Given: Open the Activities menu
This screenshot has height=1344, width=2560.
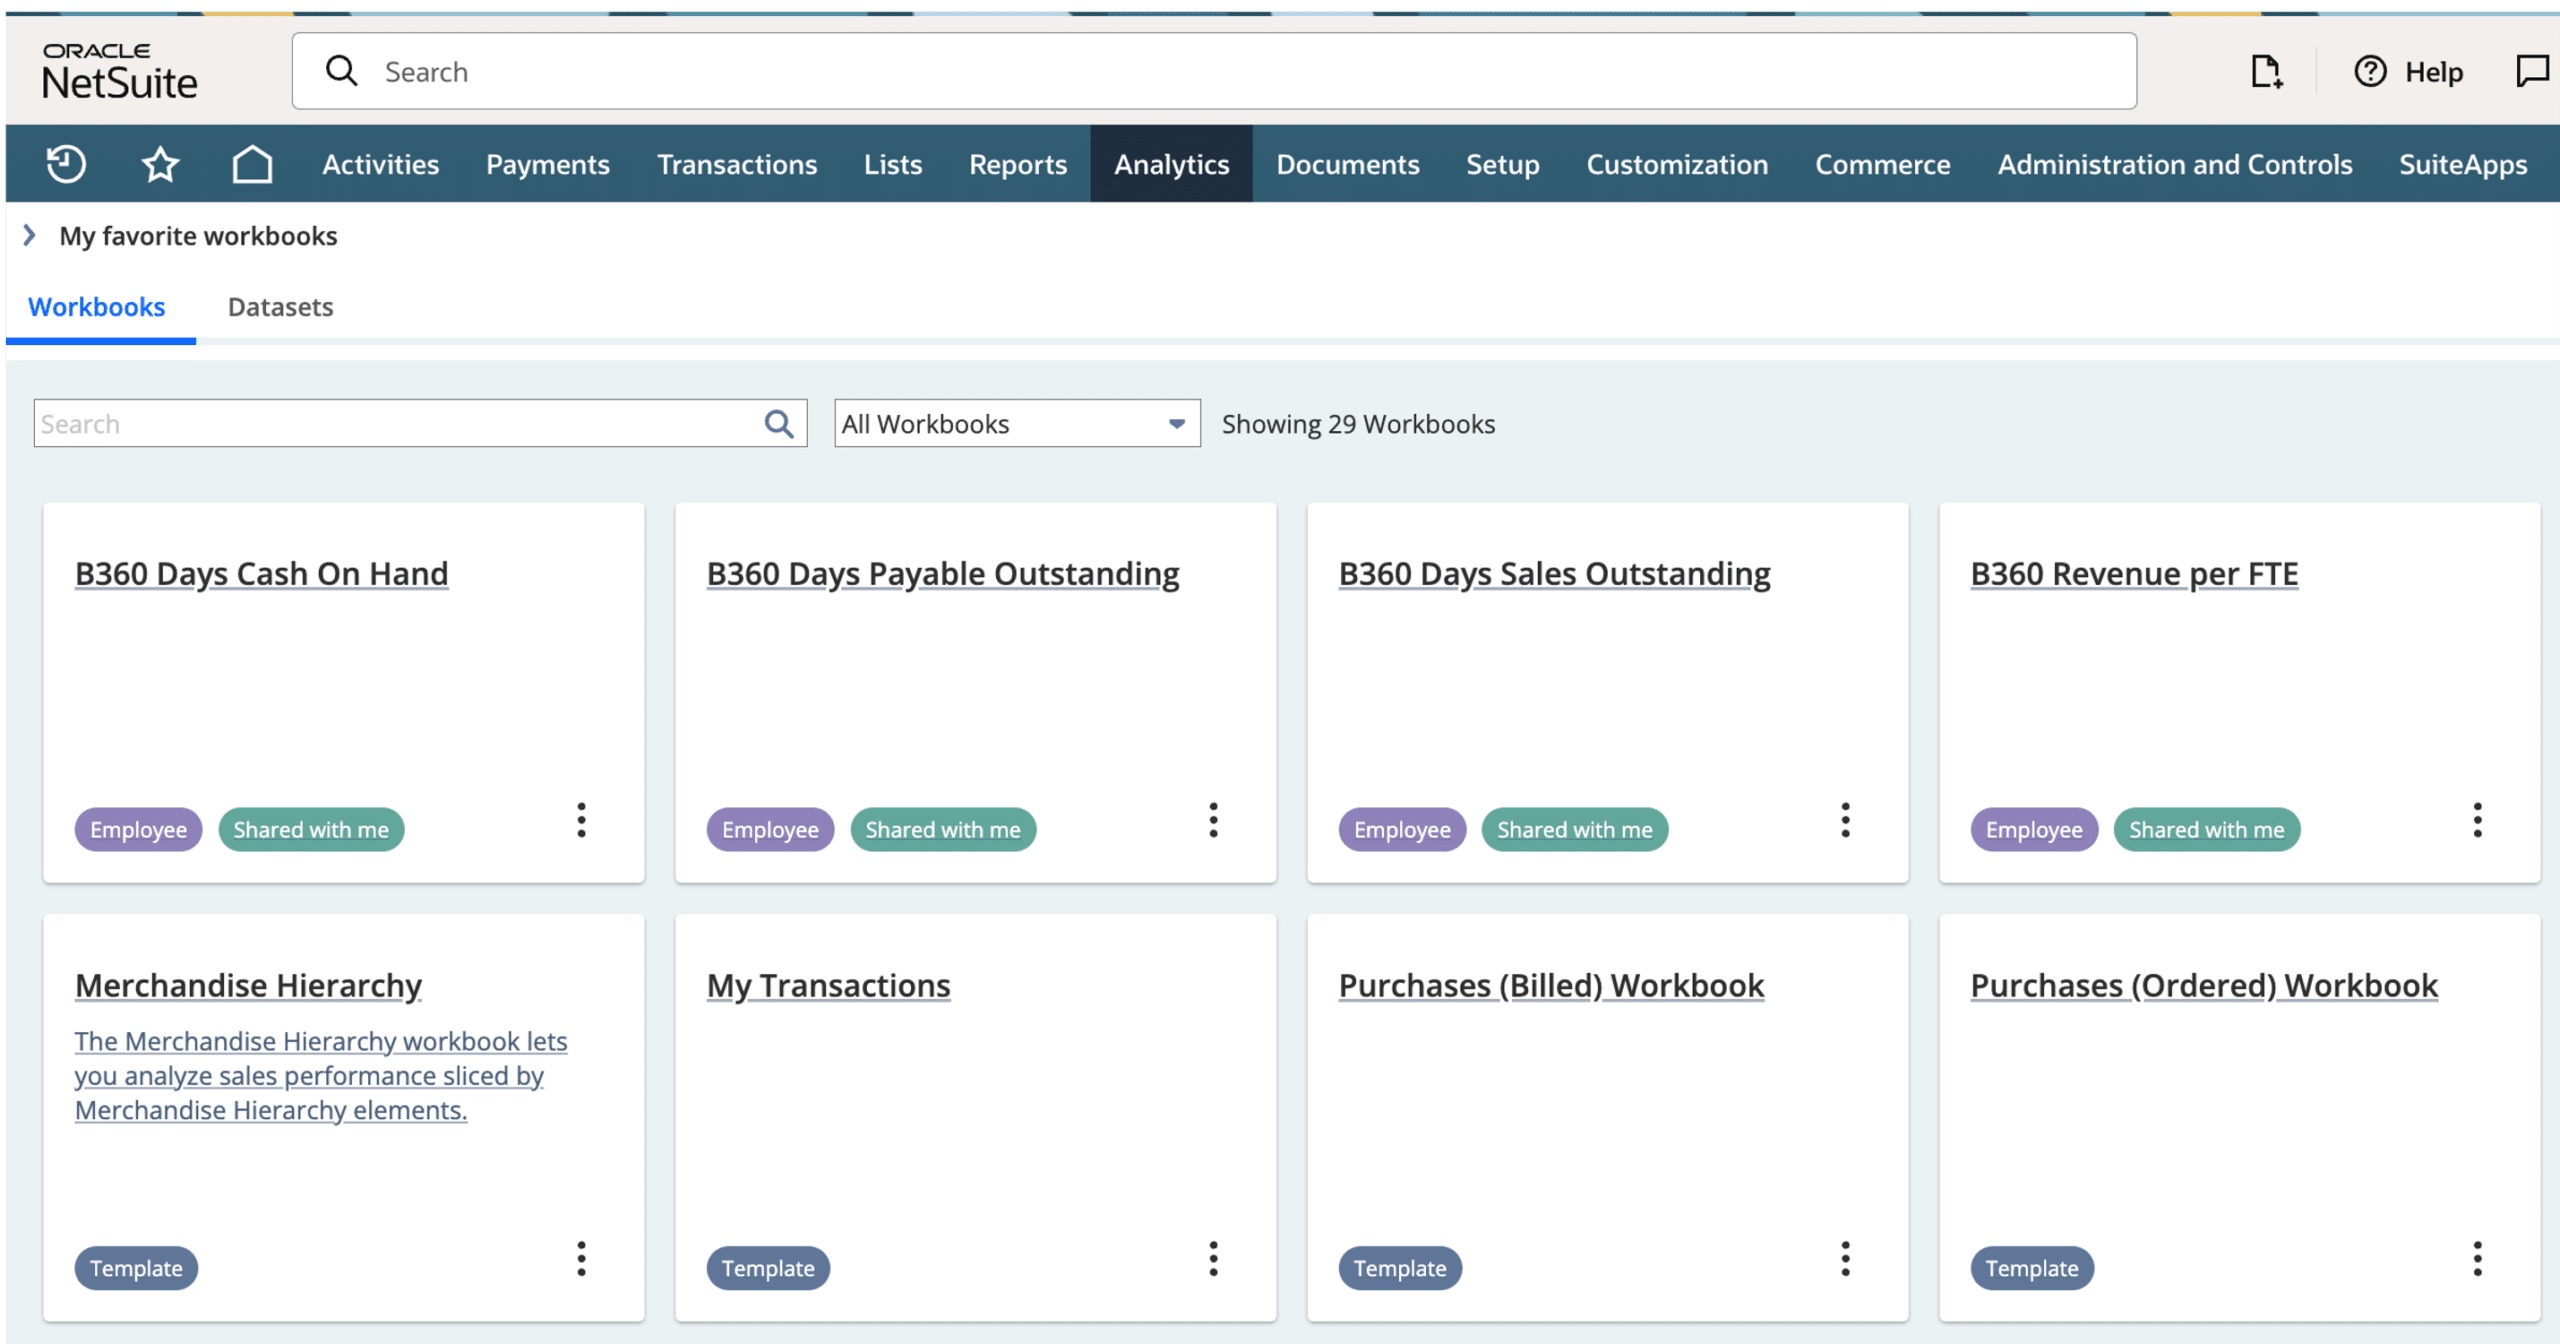Looking at the screenshot, I should coord(380,164).
